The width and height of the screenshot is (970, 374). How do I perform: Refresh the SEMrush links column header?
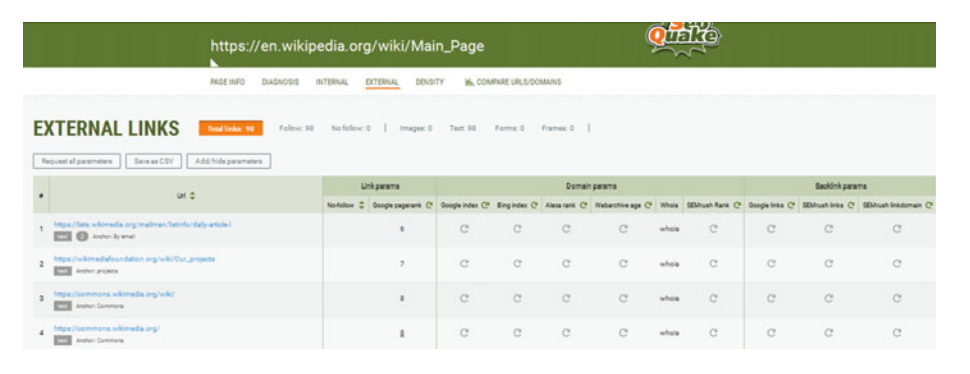click(x=851, y=205)
